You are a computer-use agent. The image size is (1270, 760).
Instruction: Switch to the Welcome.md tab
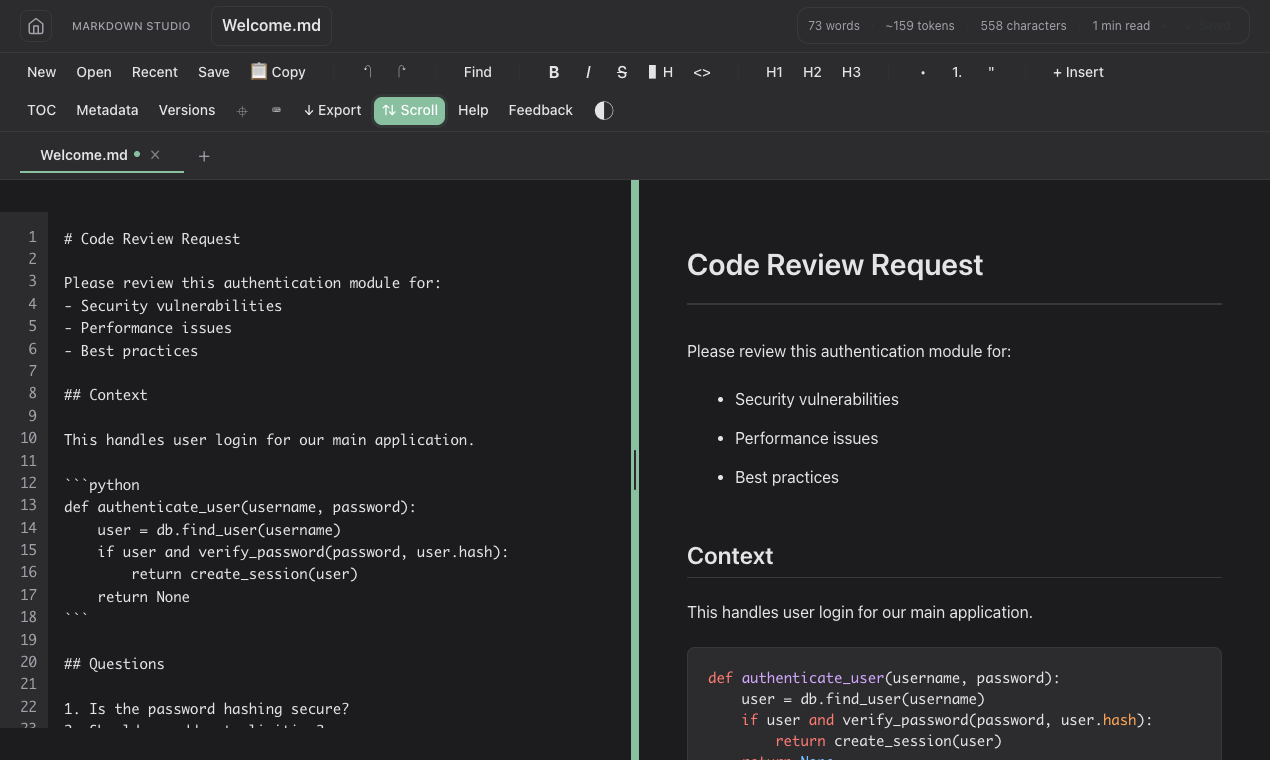[x=83, y=155]
